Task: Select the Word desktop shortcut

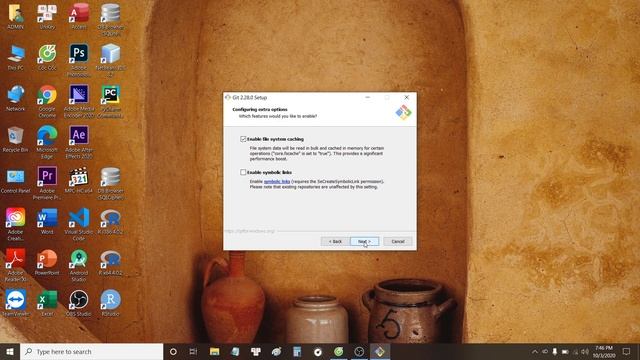Action: click(47, 221)
